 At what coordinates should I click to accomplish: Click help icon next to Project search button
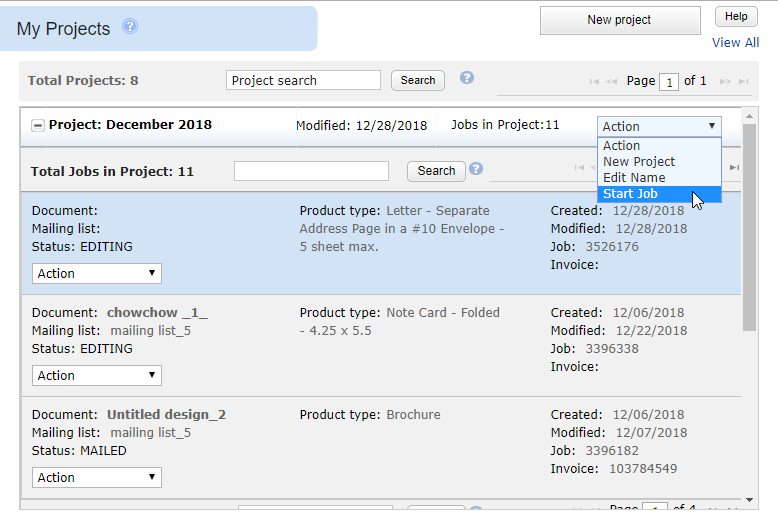point(466,78)
